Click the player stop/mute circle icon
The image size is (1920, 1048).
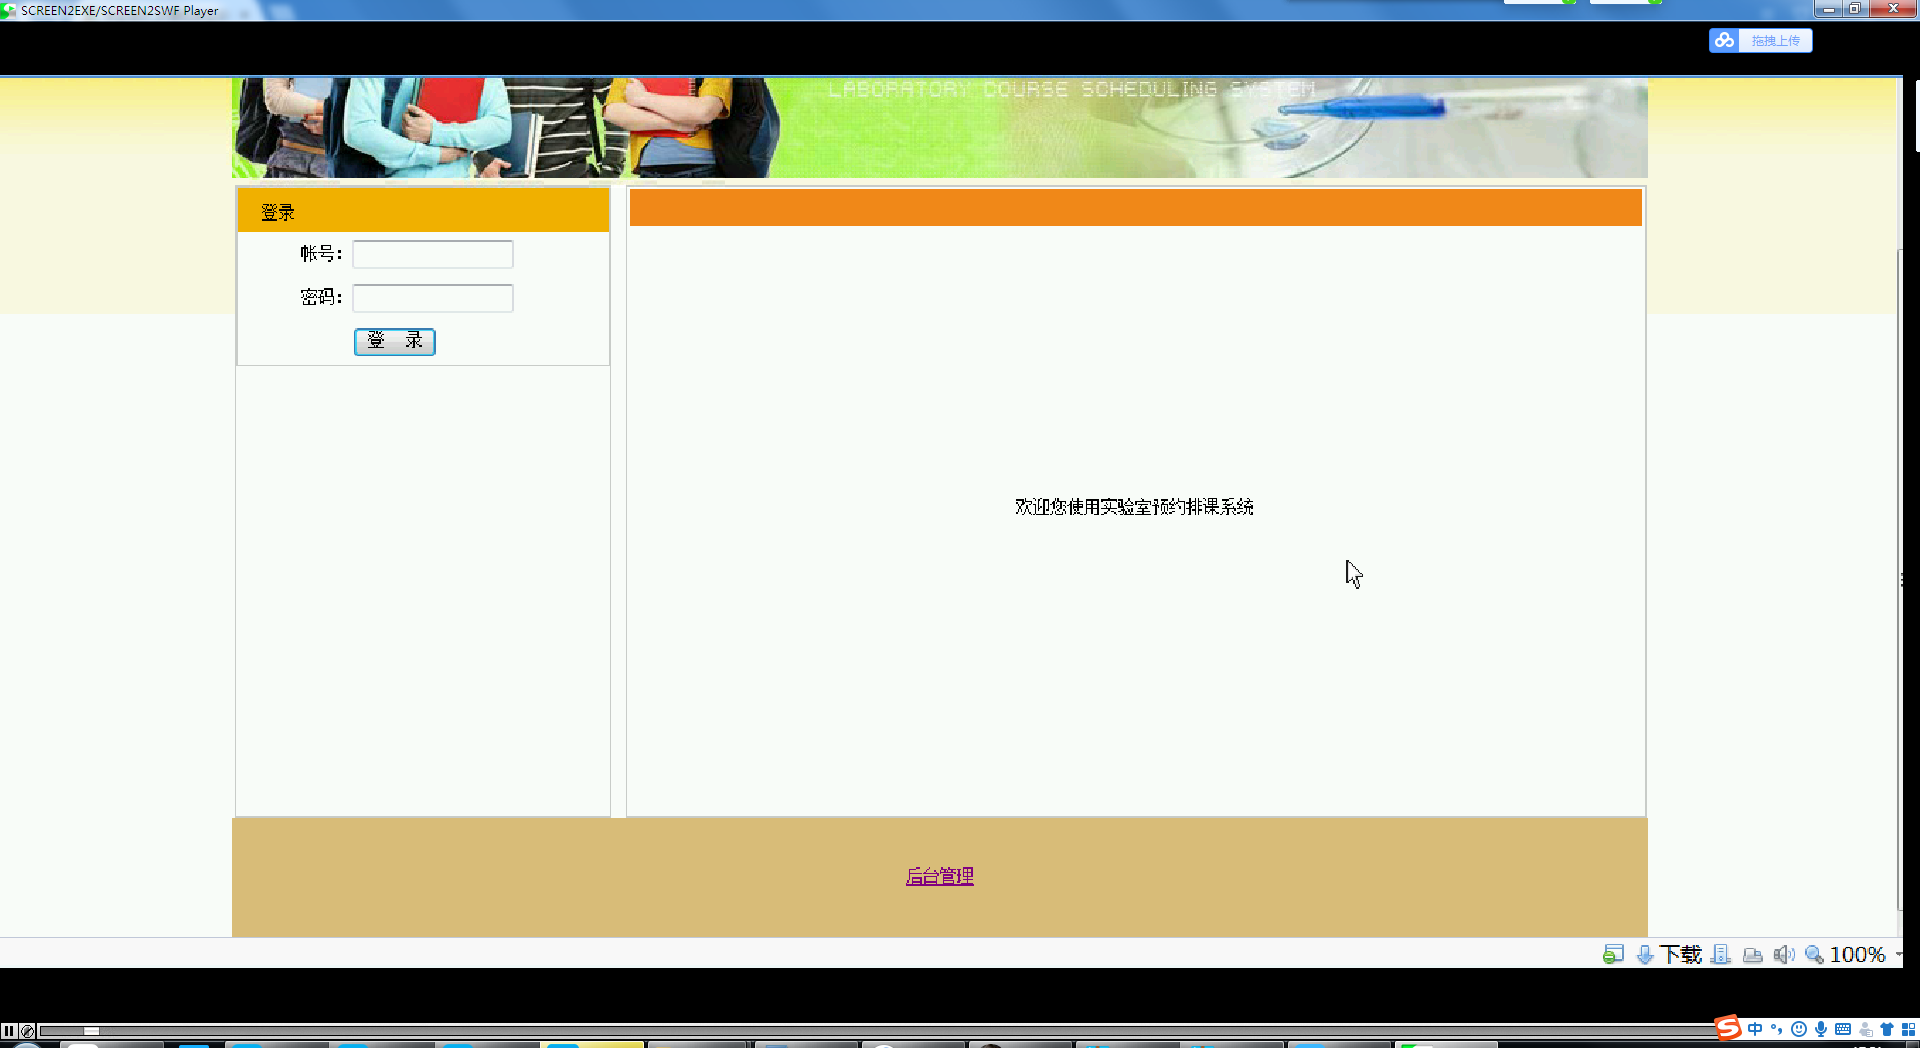[x=28, y=1030]
